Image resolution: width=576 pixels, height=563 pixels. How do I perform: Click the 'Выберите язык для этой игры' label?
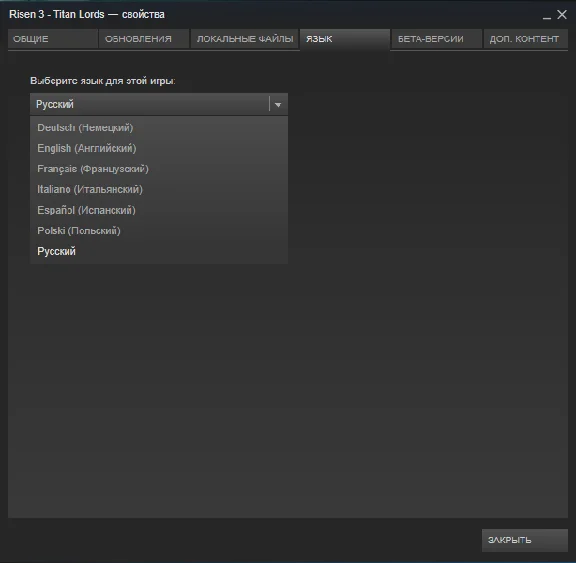click(x=102, y=81)
